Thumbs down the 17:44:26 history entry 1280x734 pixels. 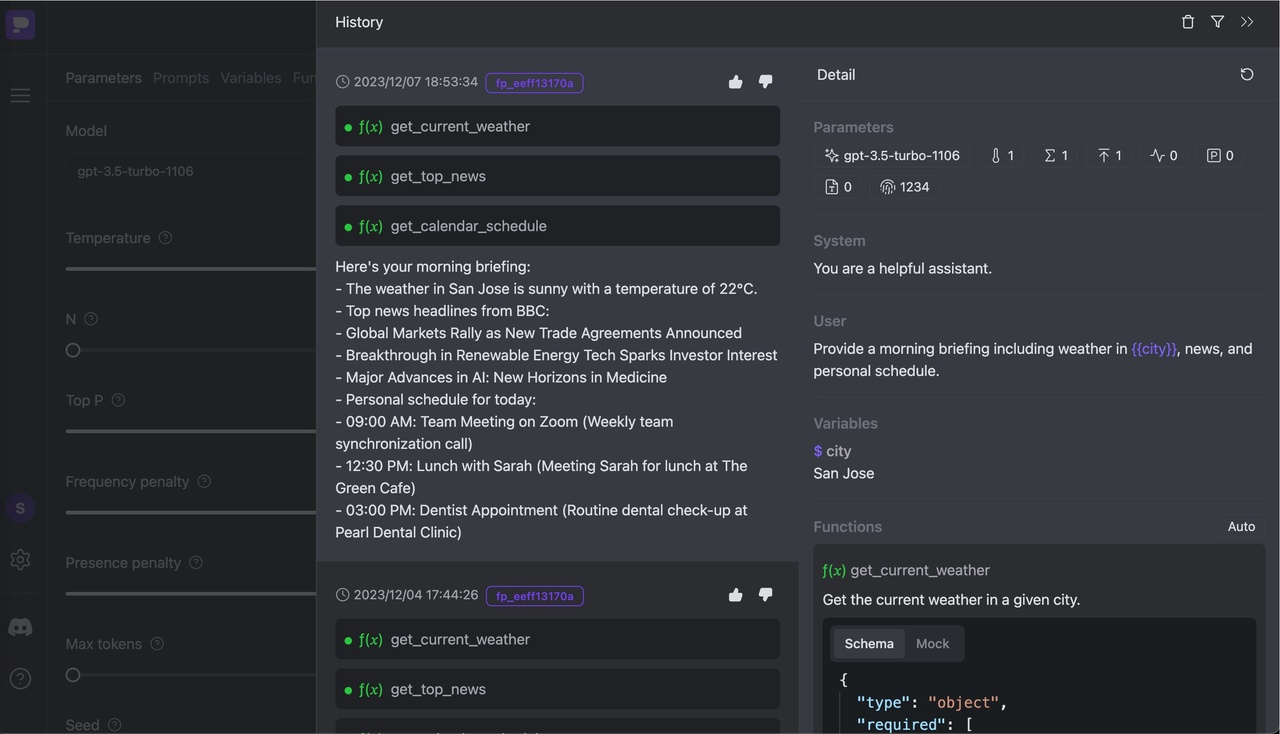point(765,595)
